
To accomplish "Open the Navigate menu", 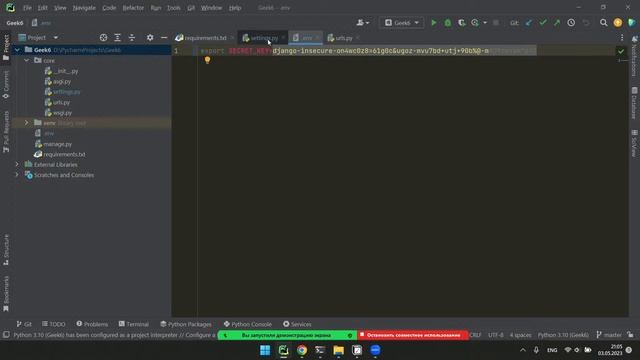I will pyautogui.click(x=84, y=8).
